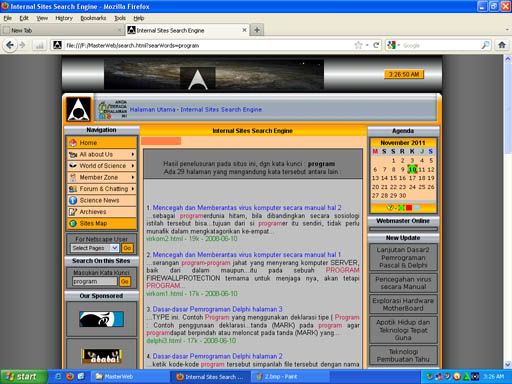Reload the page with the refresh icon
The image size is (512, 384).
(x=376, y=45)
